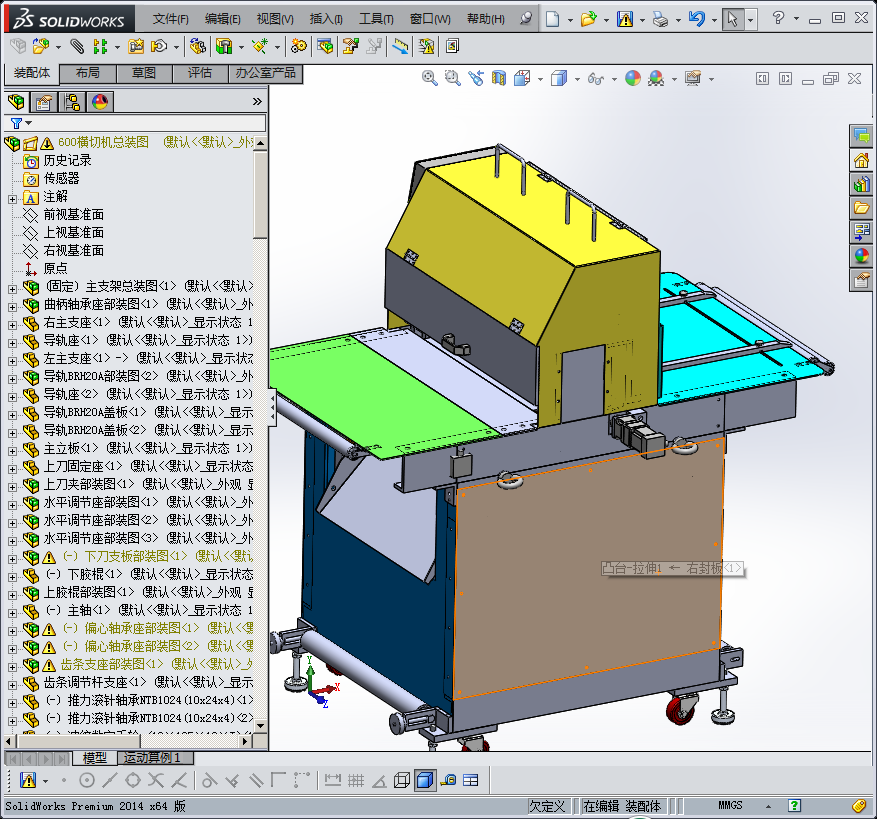Switch to the 评估 tab
Screen dimensions: 877x819
[x=200, y=73]
